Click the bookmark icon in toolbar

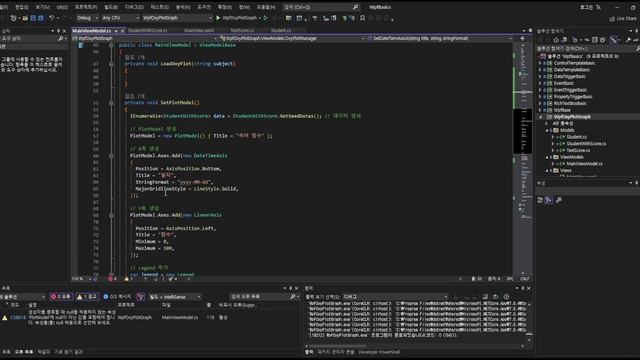tap(362, 18)
